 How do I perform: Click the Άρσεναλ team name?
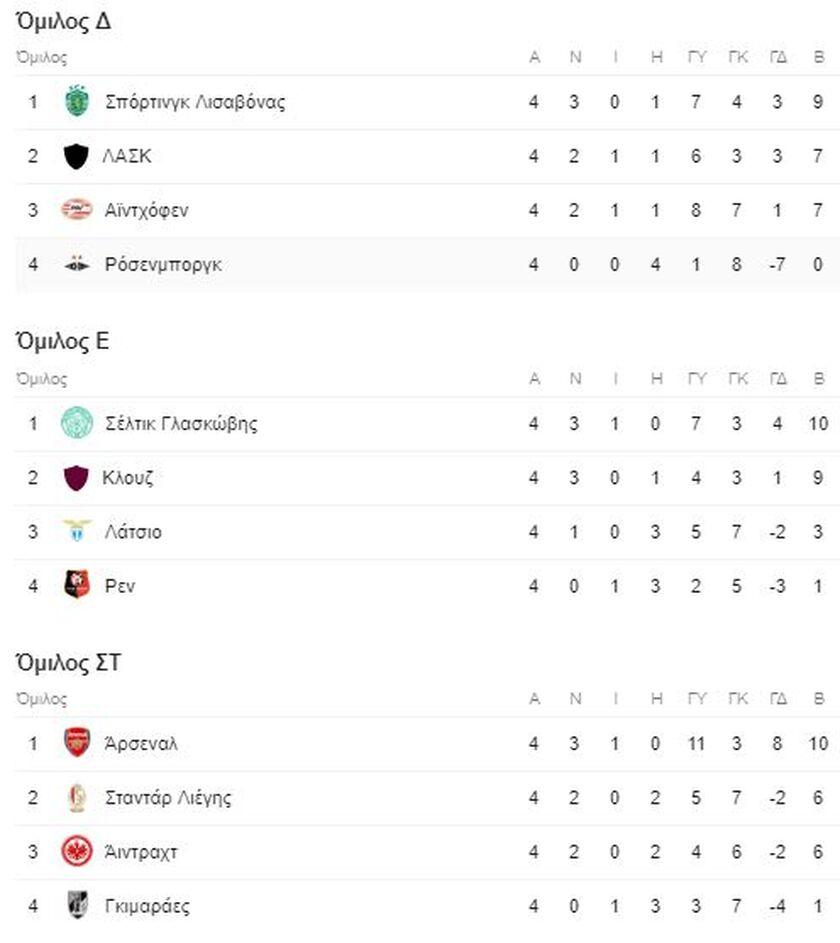[141, 744]
